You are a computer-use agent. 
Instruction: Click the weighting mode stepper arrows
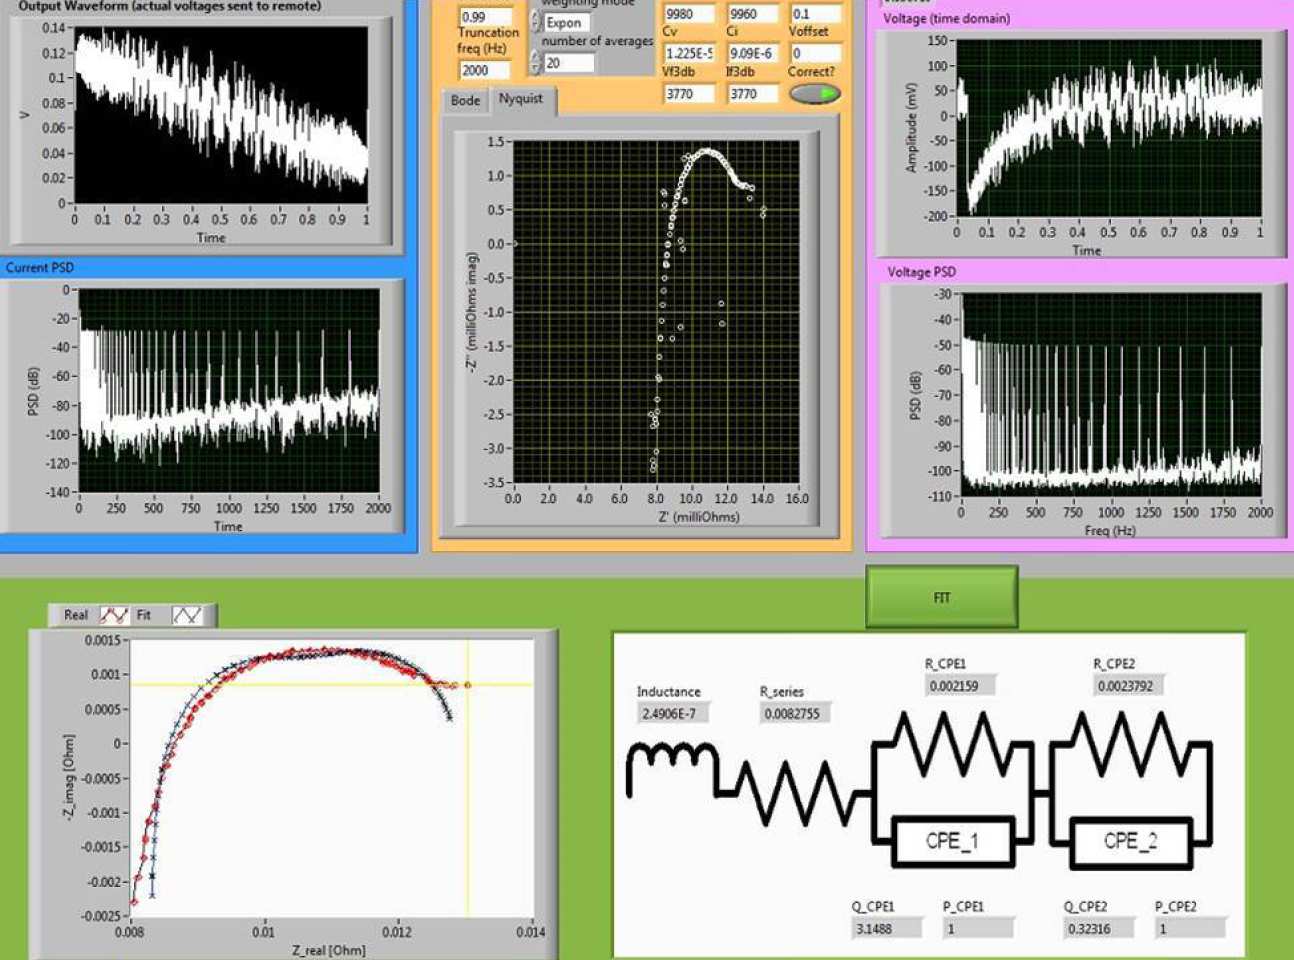[x=535, y=22]
